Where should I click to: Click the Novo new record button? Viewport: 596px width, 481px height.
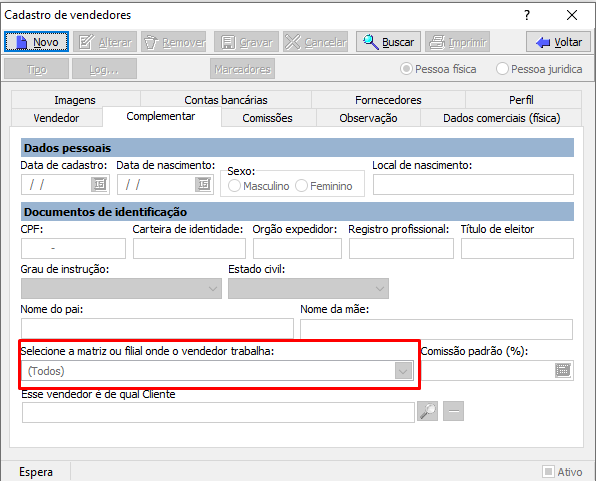click(36, 42)
